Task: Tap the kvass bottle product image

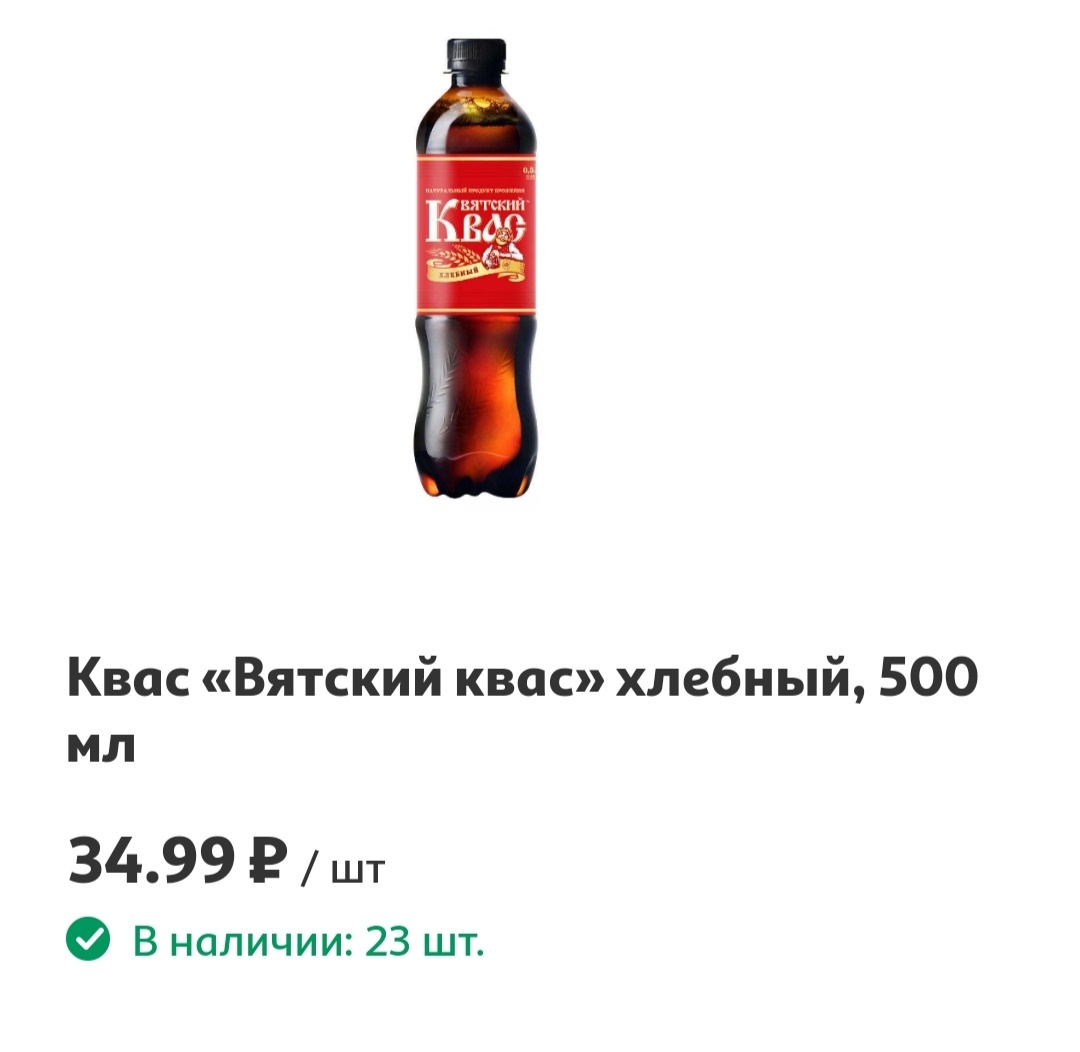Action: click(477, 269)
